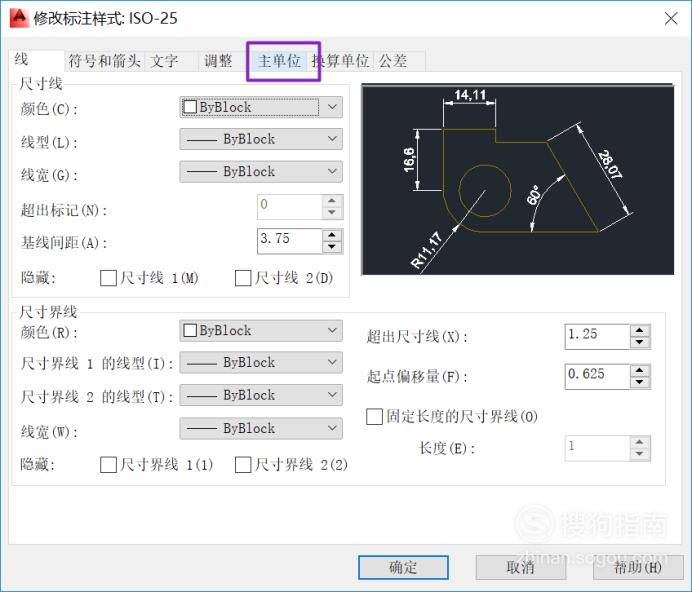Toggle hide 尺寸界线 1(1) checkbox
Viewport: 692px width, 592px height.
point(108,465)
